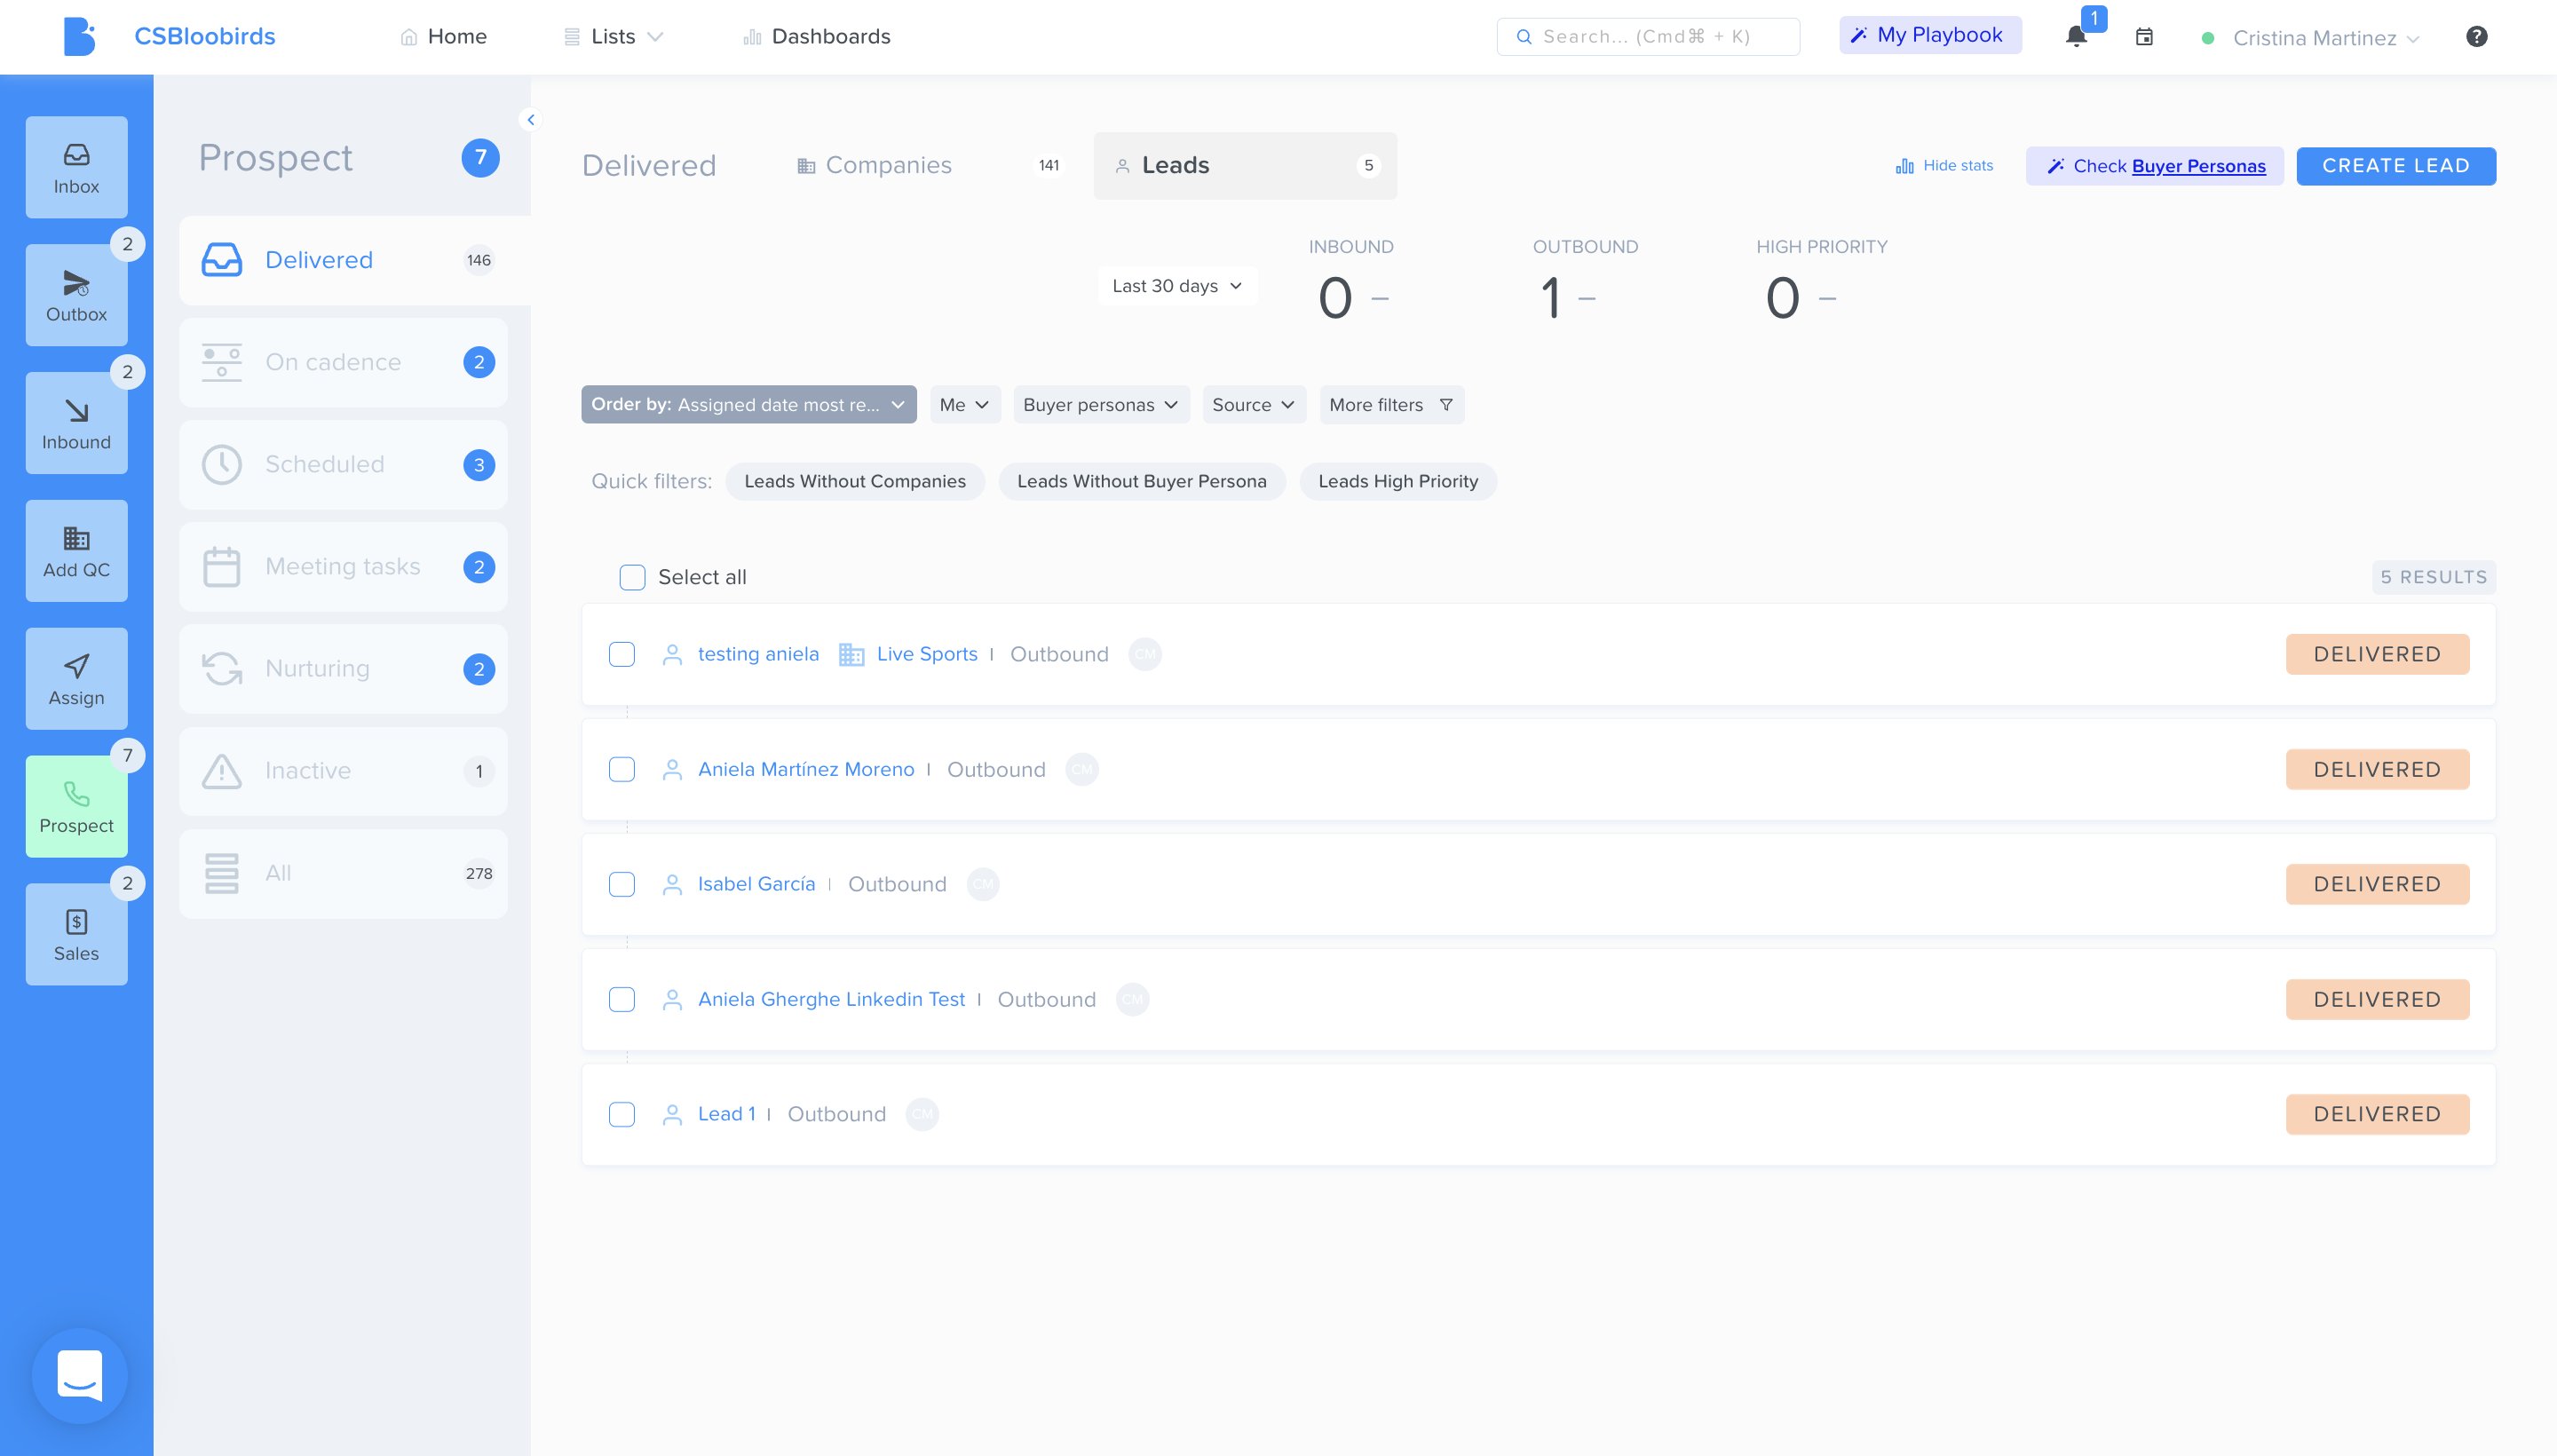The height and width of the screenshot is (1456, 2557).
Task: Select Delivered in Prospect panel
Action: [x=354, y=261]
